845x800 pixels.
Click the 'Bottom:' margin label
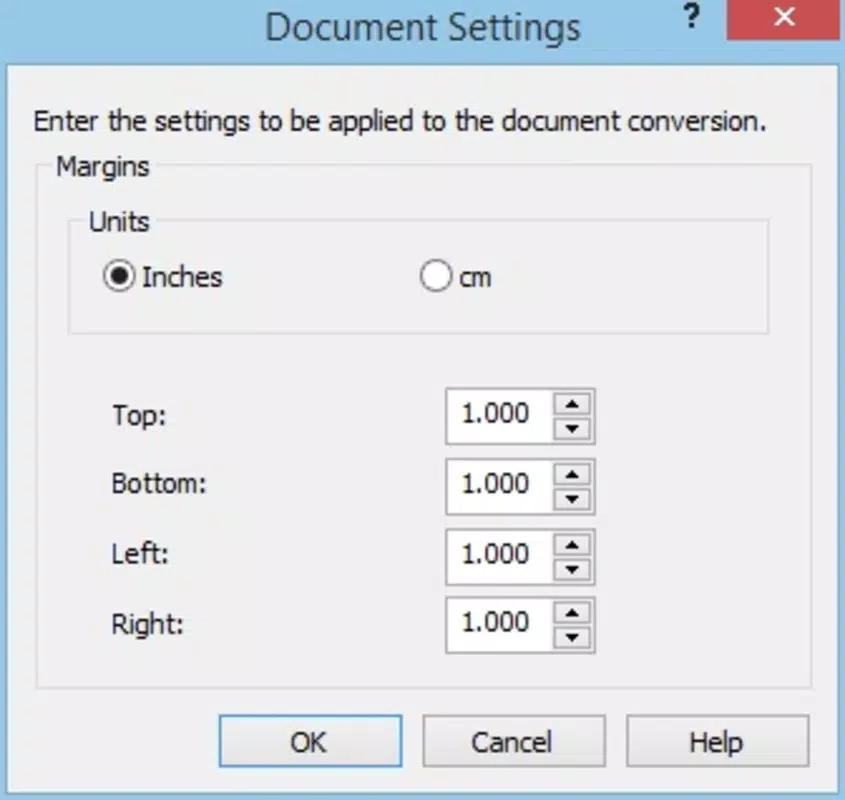[x=159, y=484]
